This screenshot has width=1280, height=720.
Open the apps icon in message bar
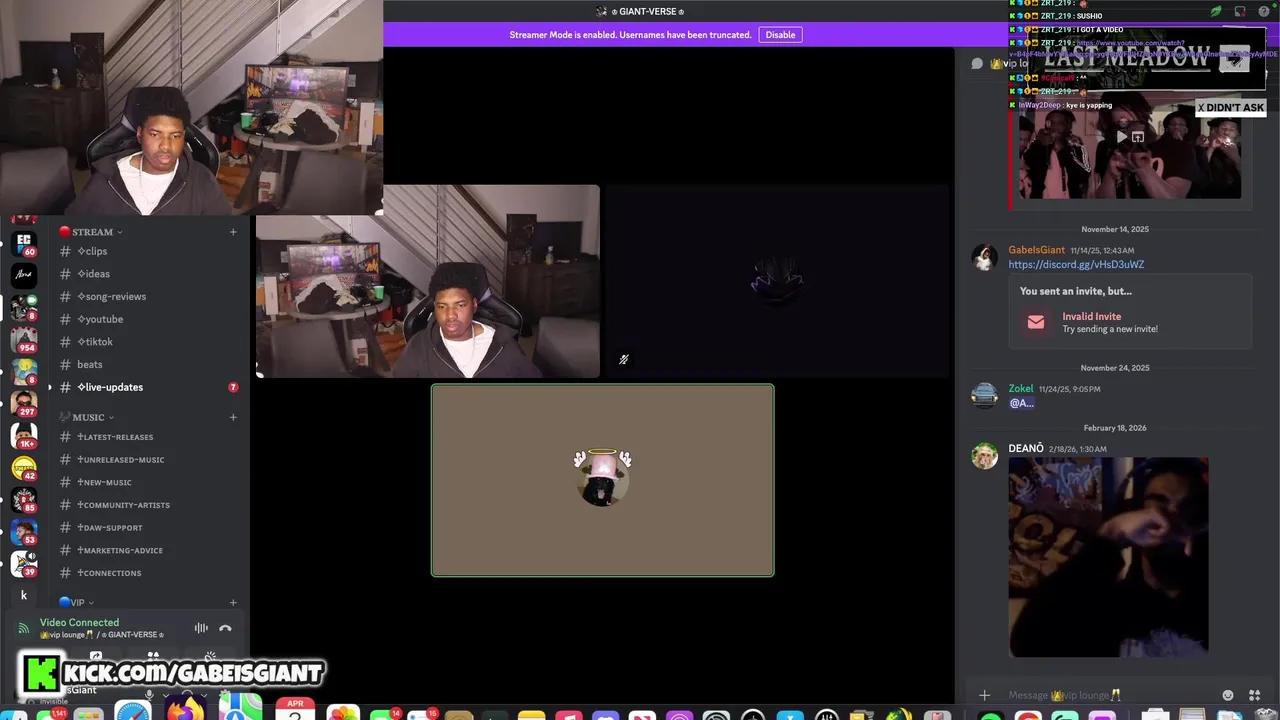tap(1255, 695)
